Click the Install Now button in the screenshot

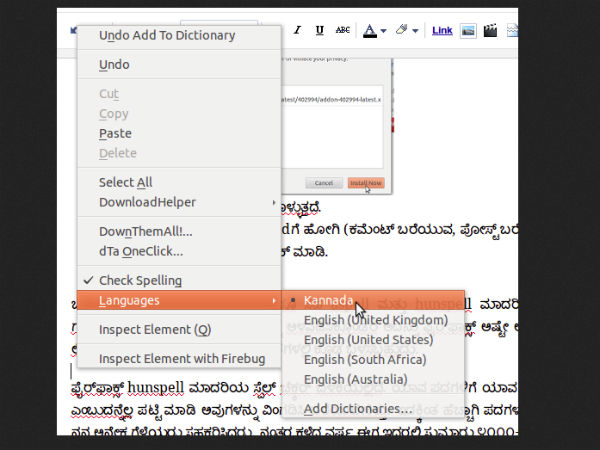[x=365, y=183]
